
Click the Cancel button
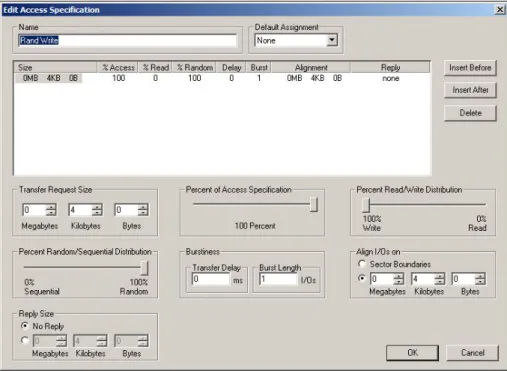pos(472,353)
